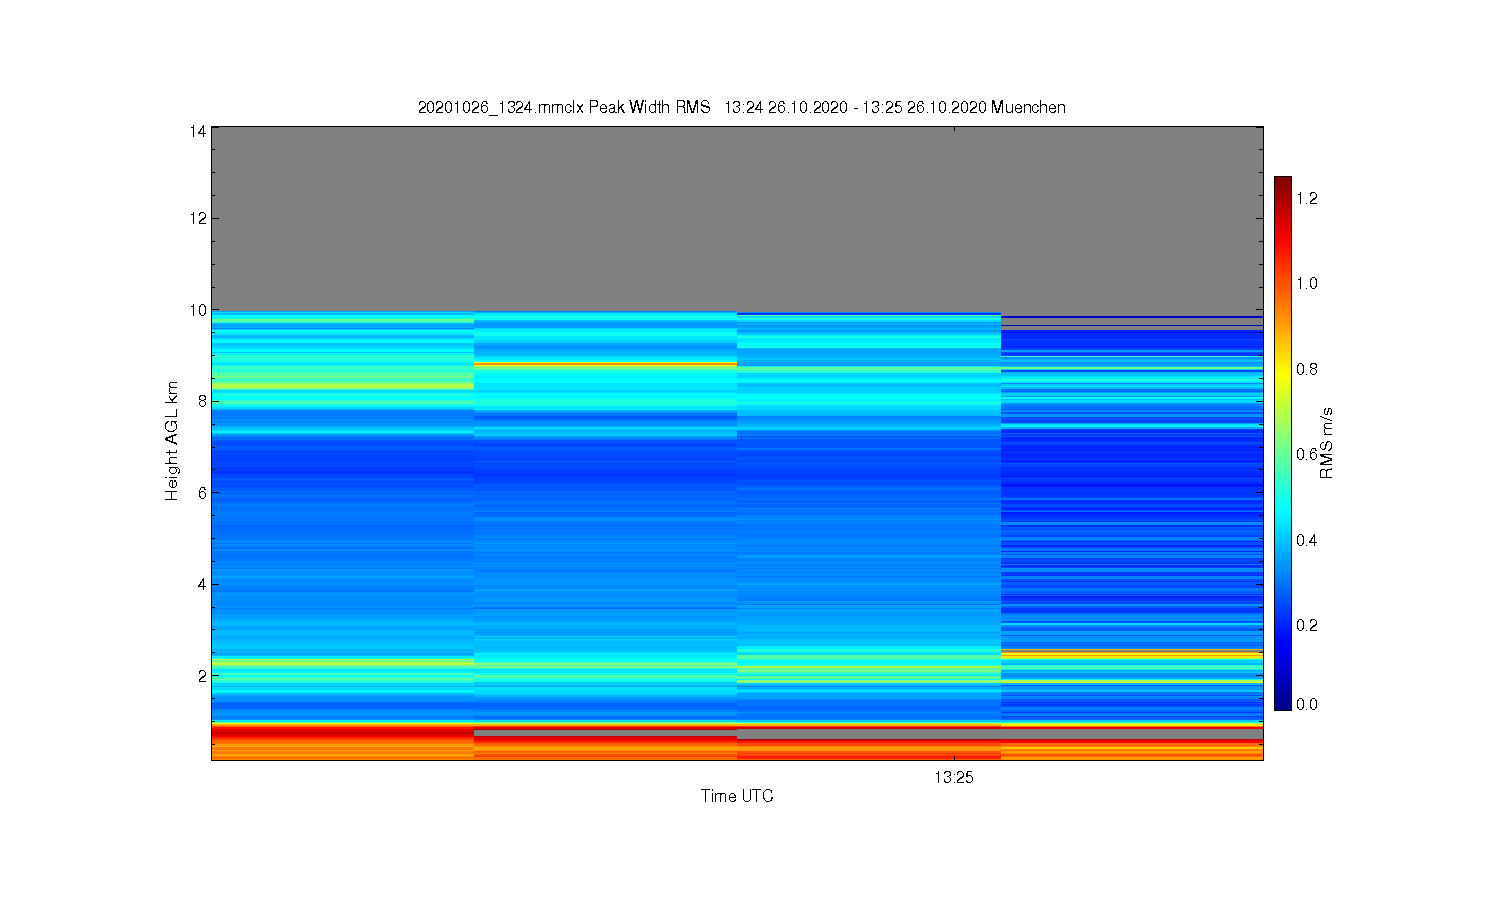Click the 13:25 time axis label

point(954,777)
